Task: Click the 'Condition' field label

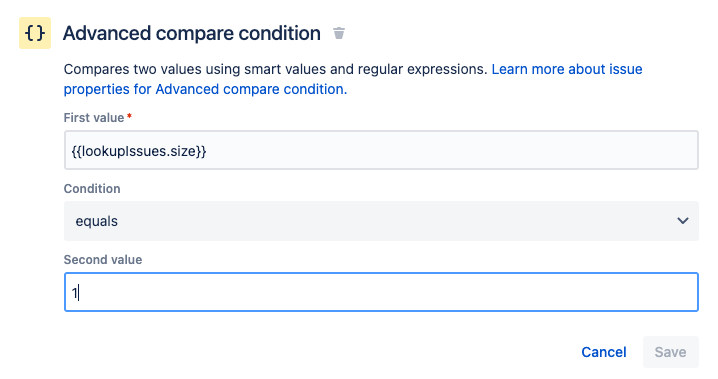Action: click(x=92, y=189)
